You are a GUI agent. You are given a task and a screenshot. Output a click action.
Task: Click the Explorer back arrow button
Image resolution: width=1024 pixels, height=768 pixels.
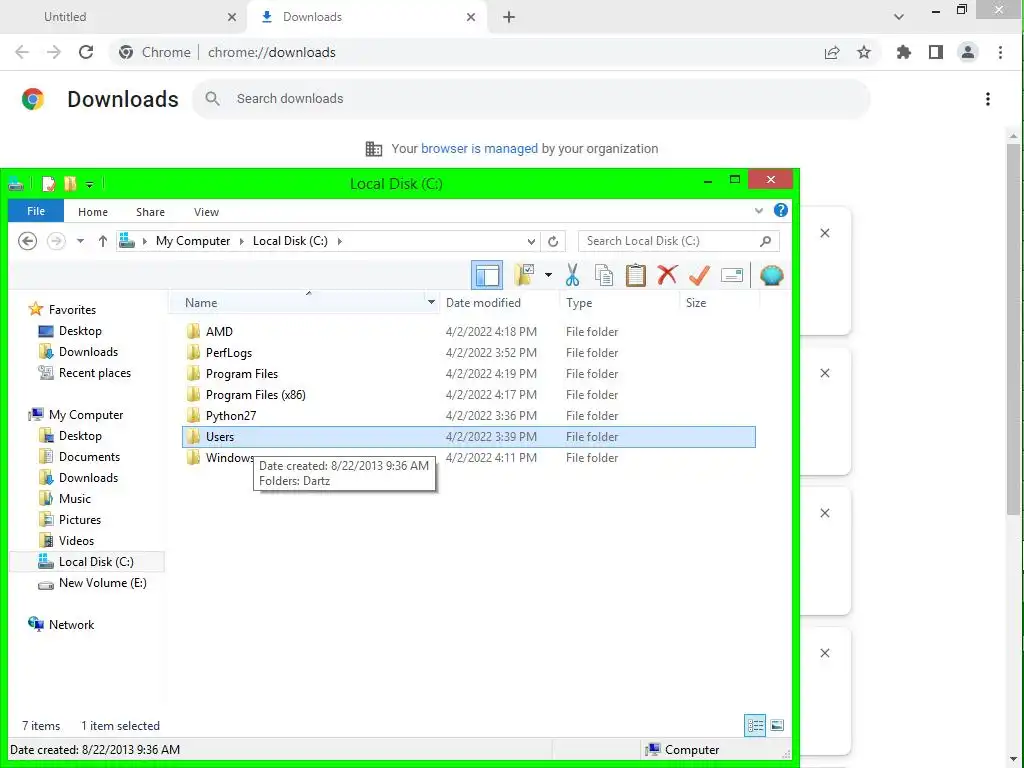27,241
